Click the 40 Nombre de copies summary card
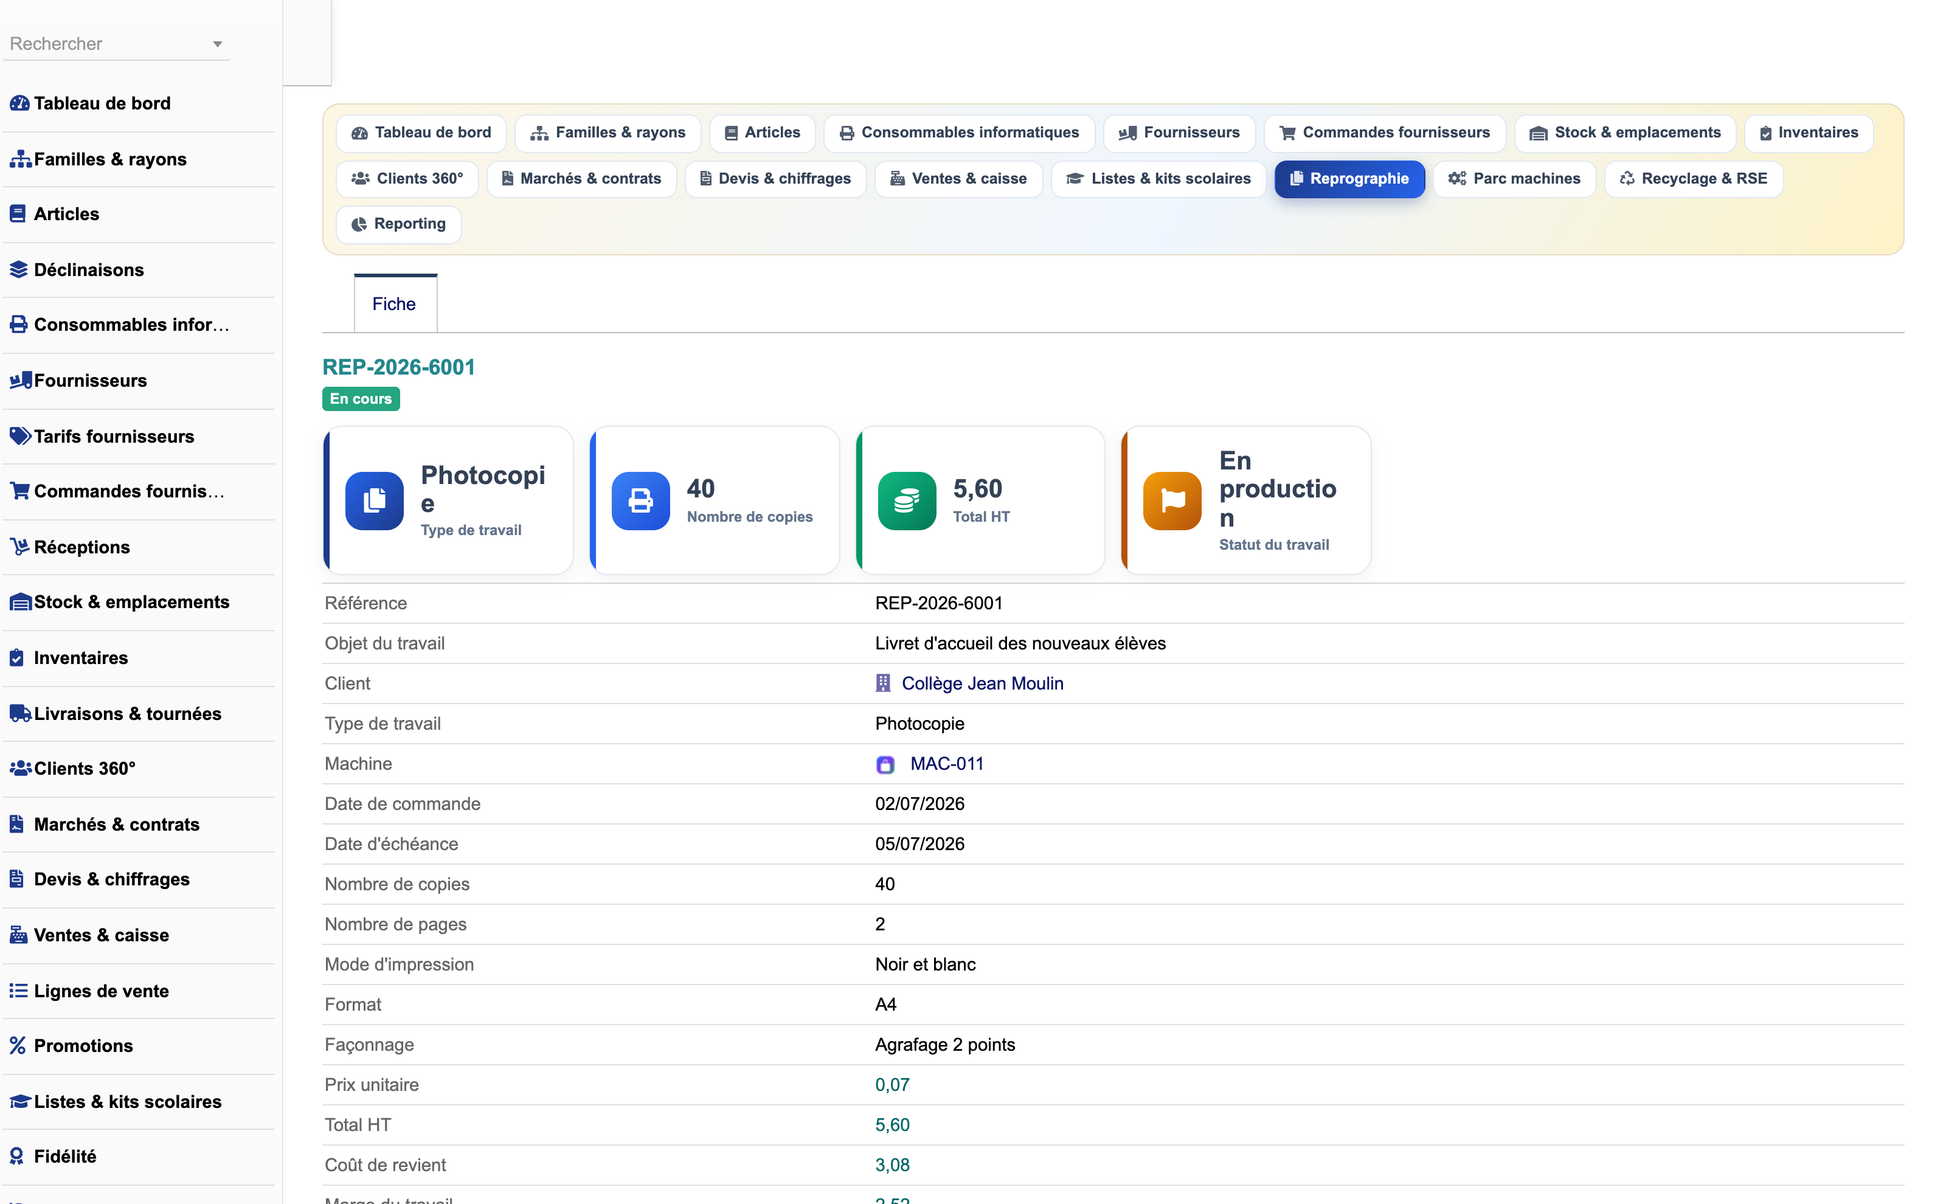The height and width of the screenshot is (1204, 1946). pyautogui.click(x=714, y=500)
